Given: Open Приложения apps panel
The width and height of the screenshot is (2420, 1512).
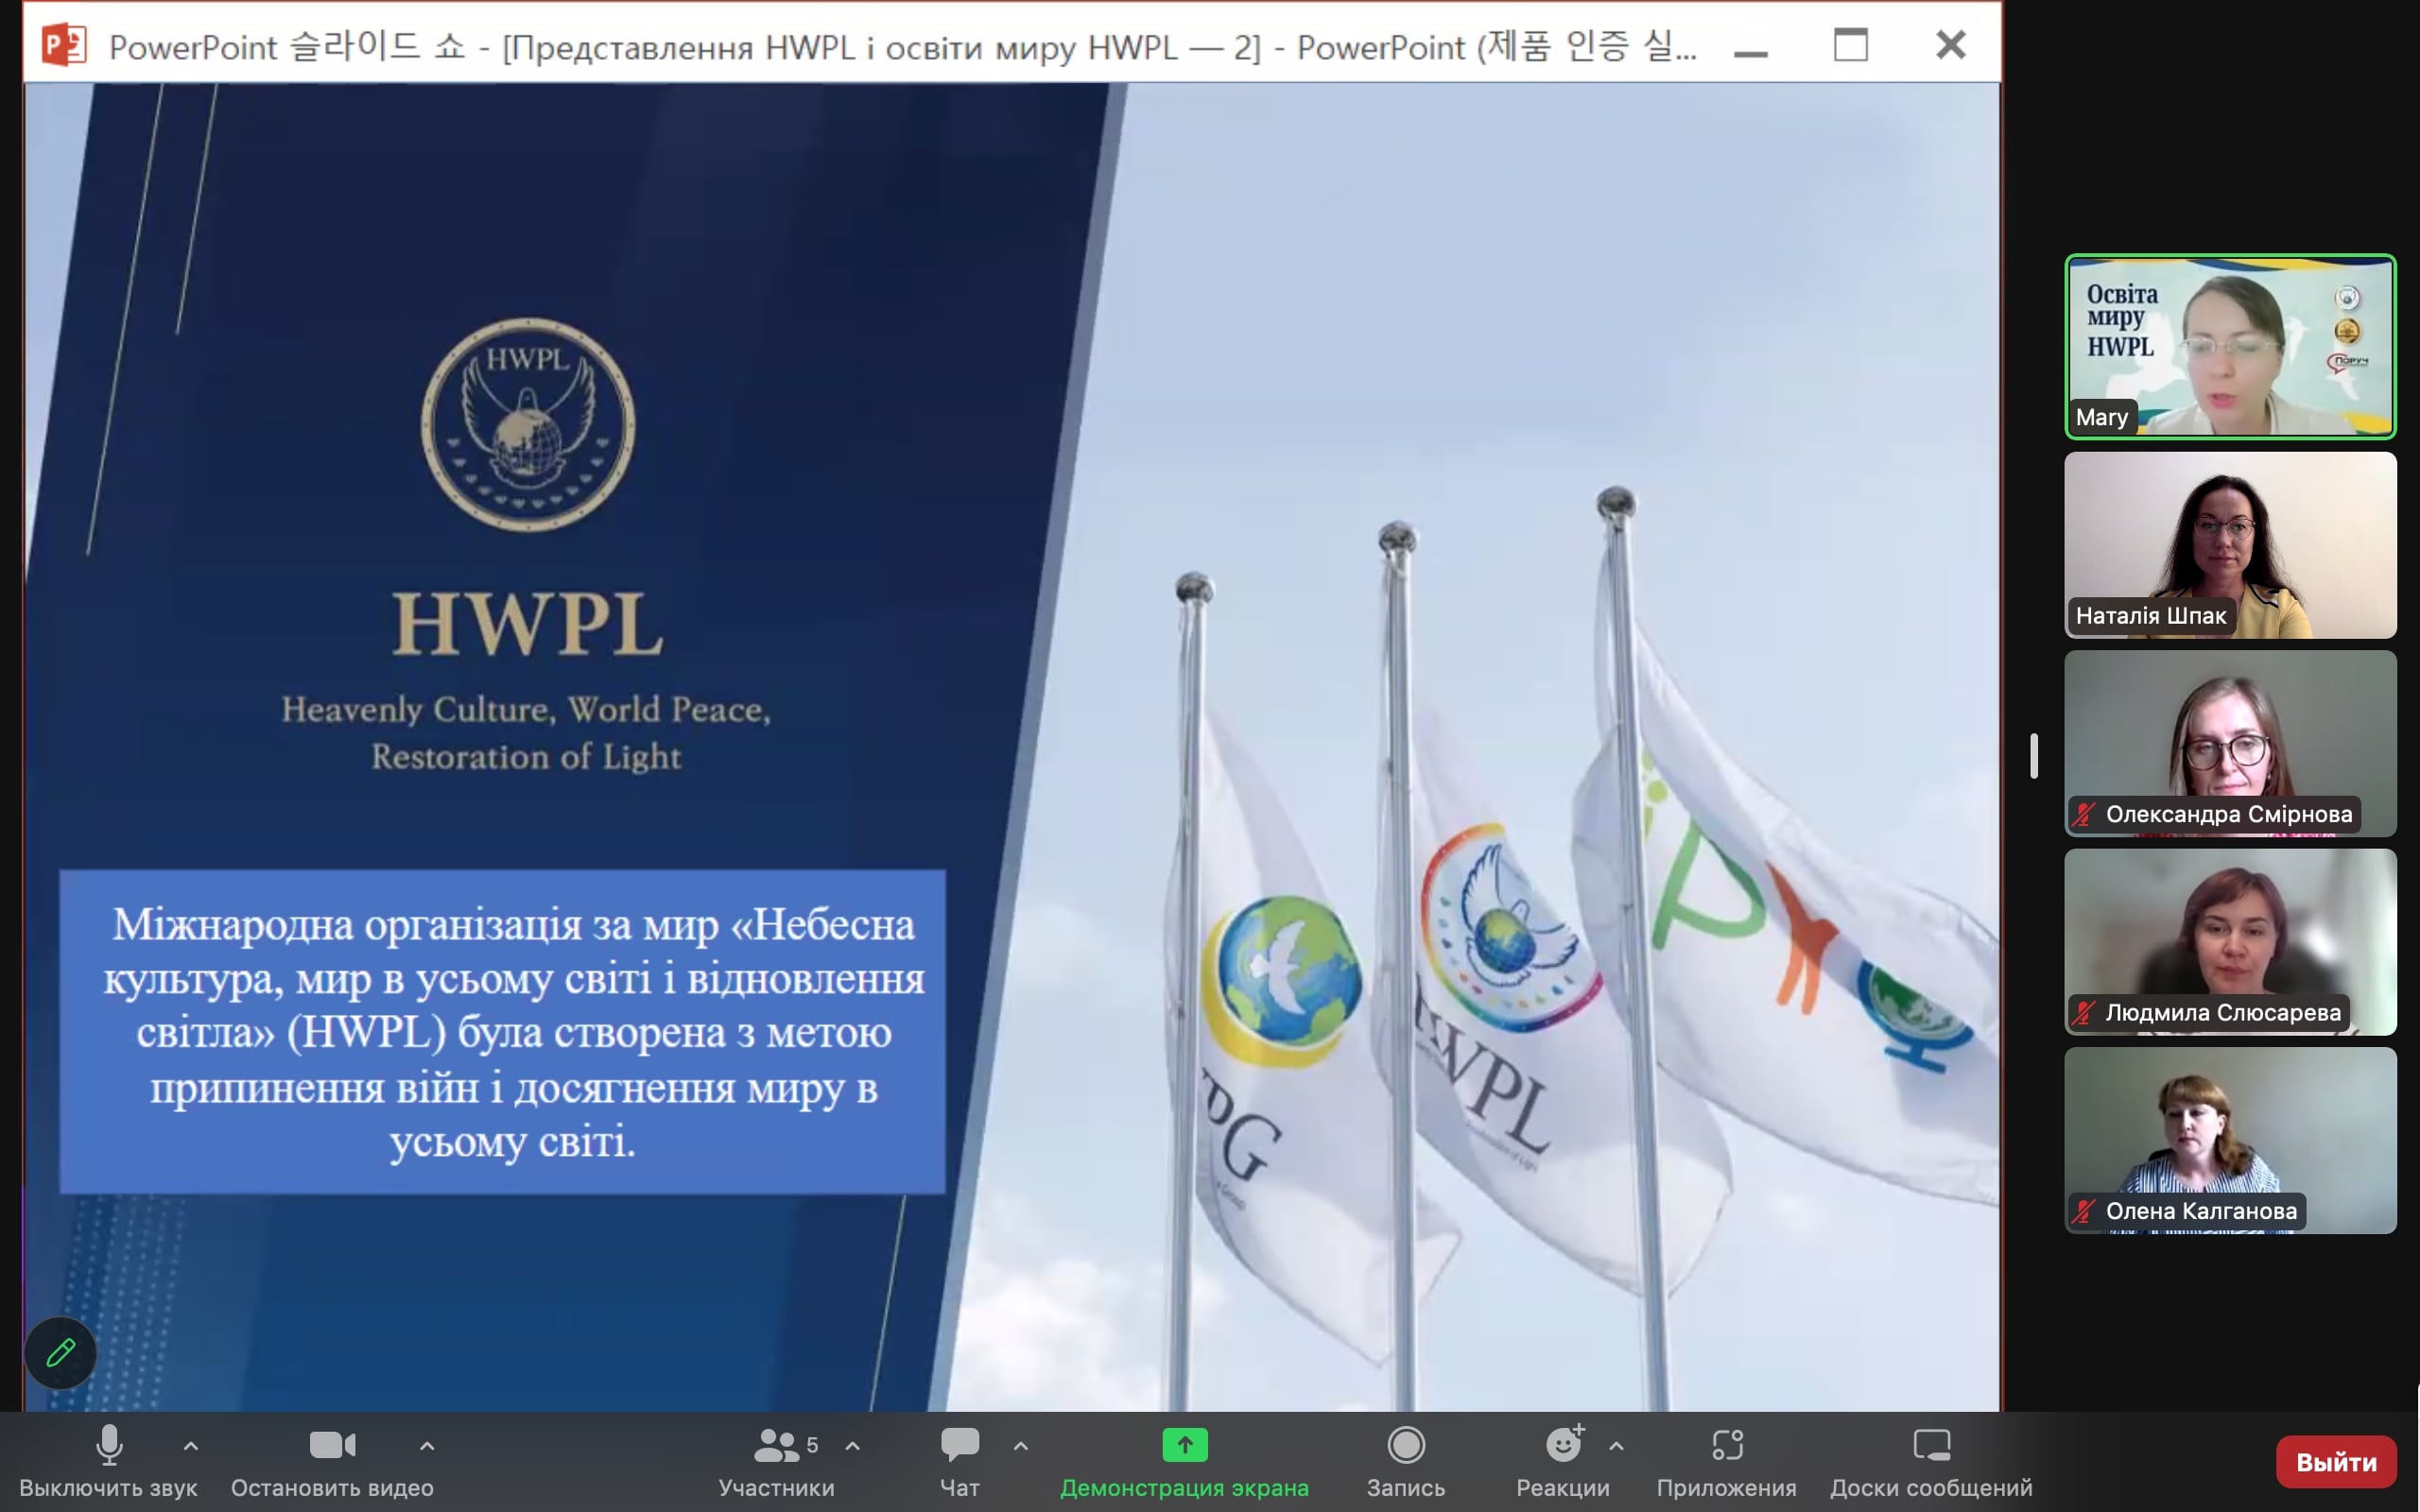Looking at the screenshot, I should point(1727,1461).
